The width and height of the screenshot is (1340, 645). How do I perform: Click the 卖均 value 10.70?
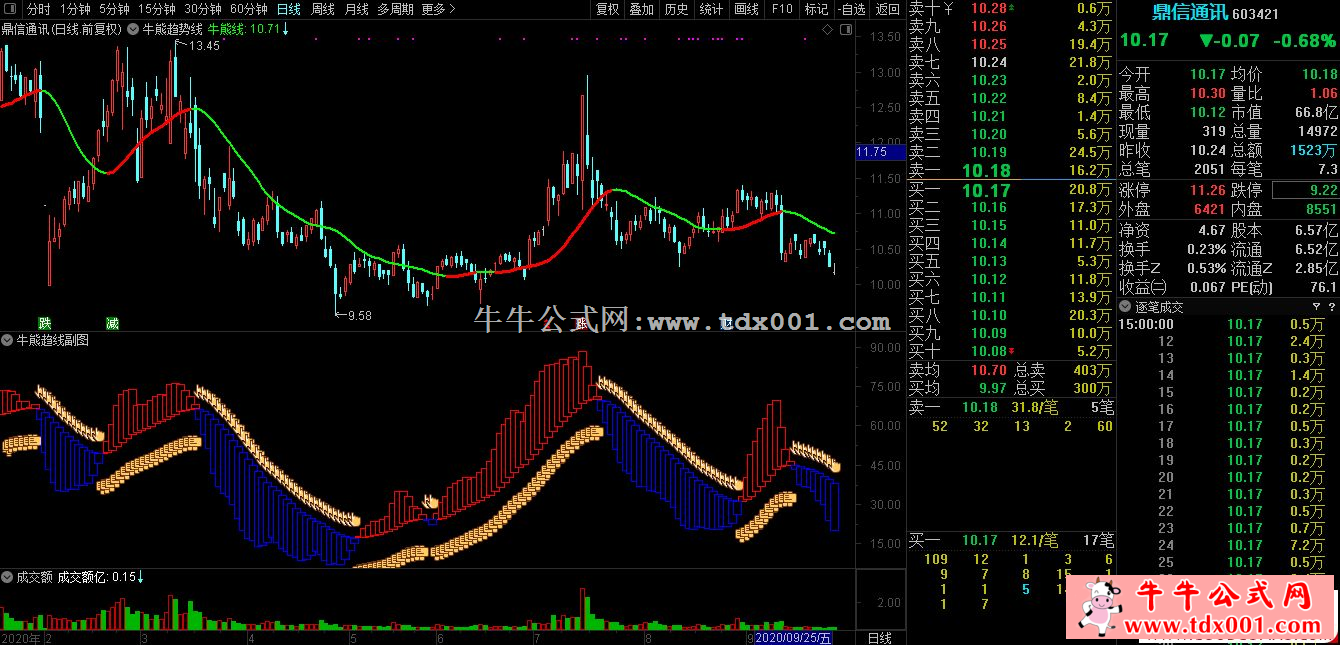[x=989, y=370]
